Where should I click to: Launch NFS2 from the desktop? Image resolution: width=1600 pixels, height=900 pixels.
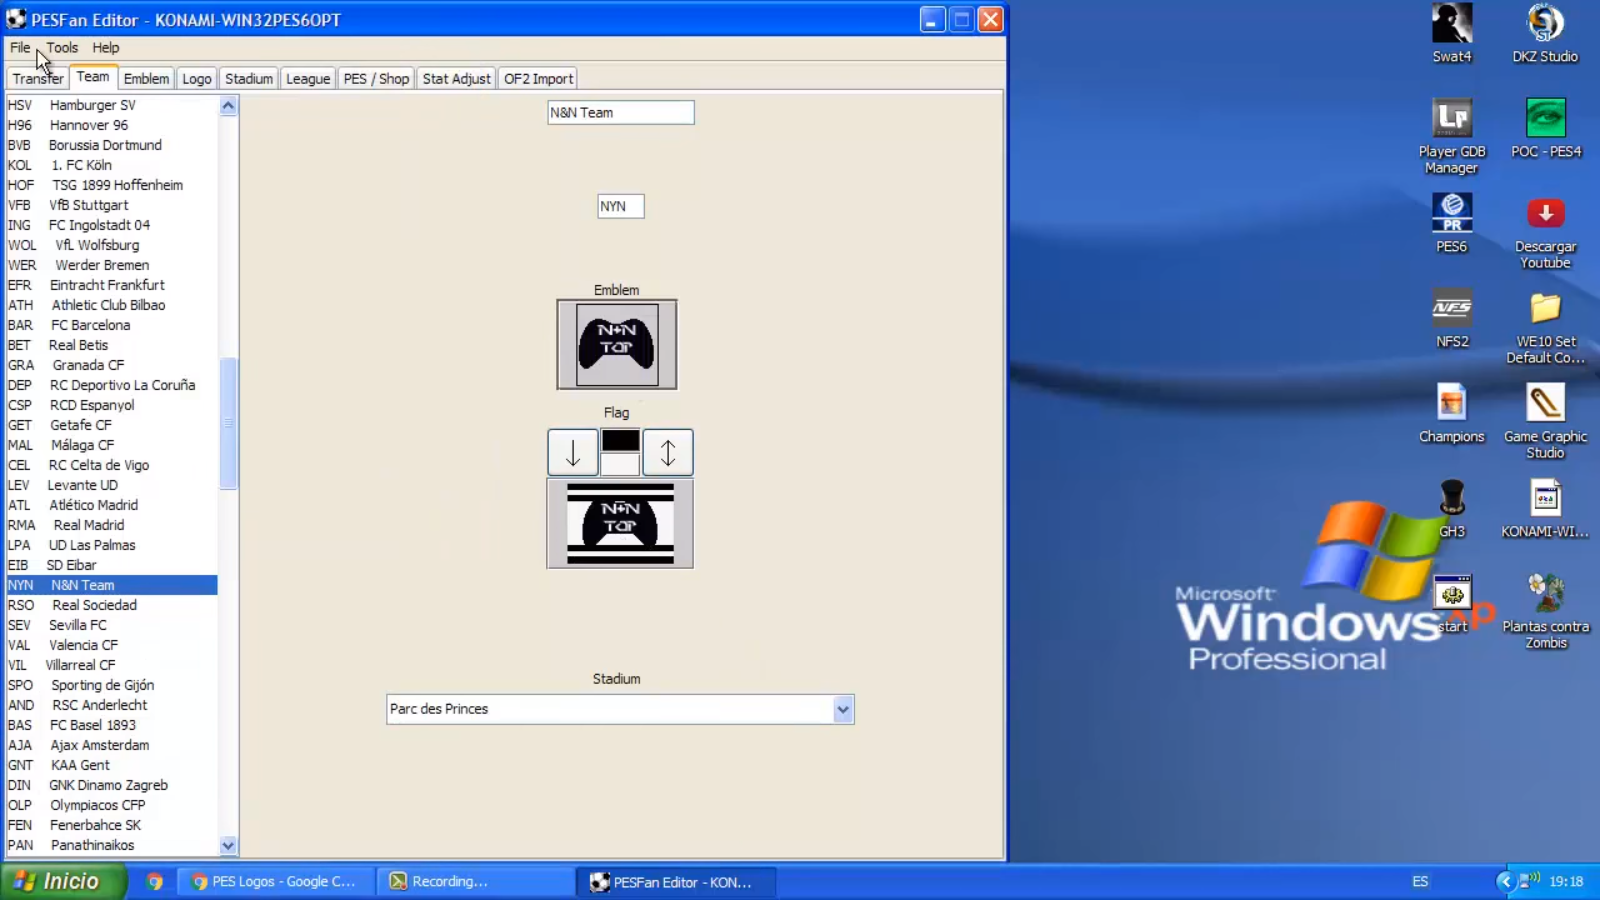click(x=1452, y=319)
